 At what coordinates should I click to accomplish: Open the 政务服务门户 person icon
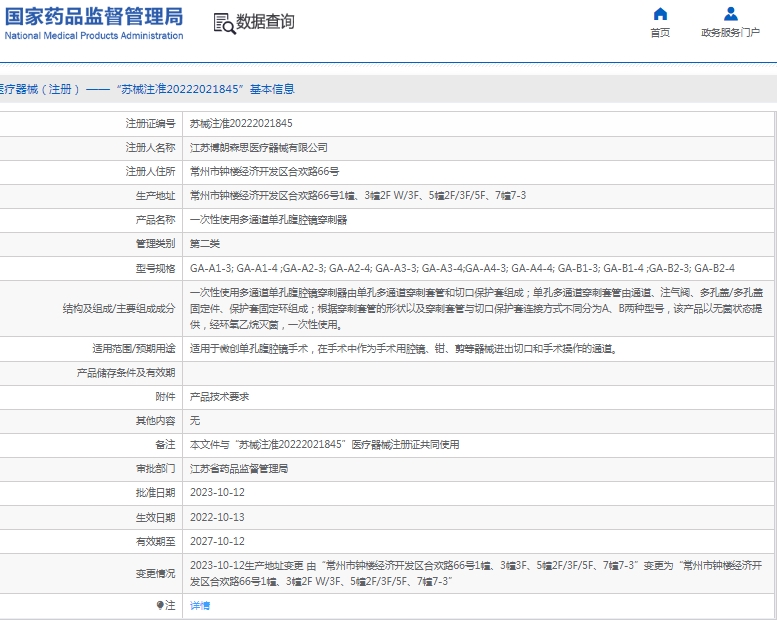730,13
